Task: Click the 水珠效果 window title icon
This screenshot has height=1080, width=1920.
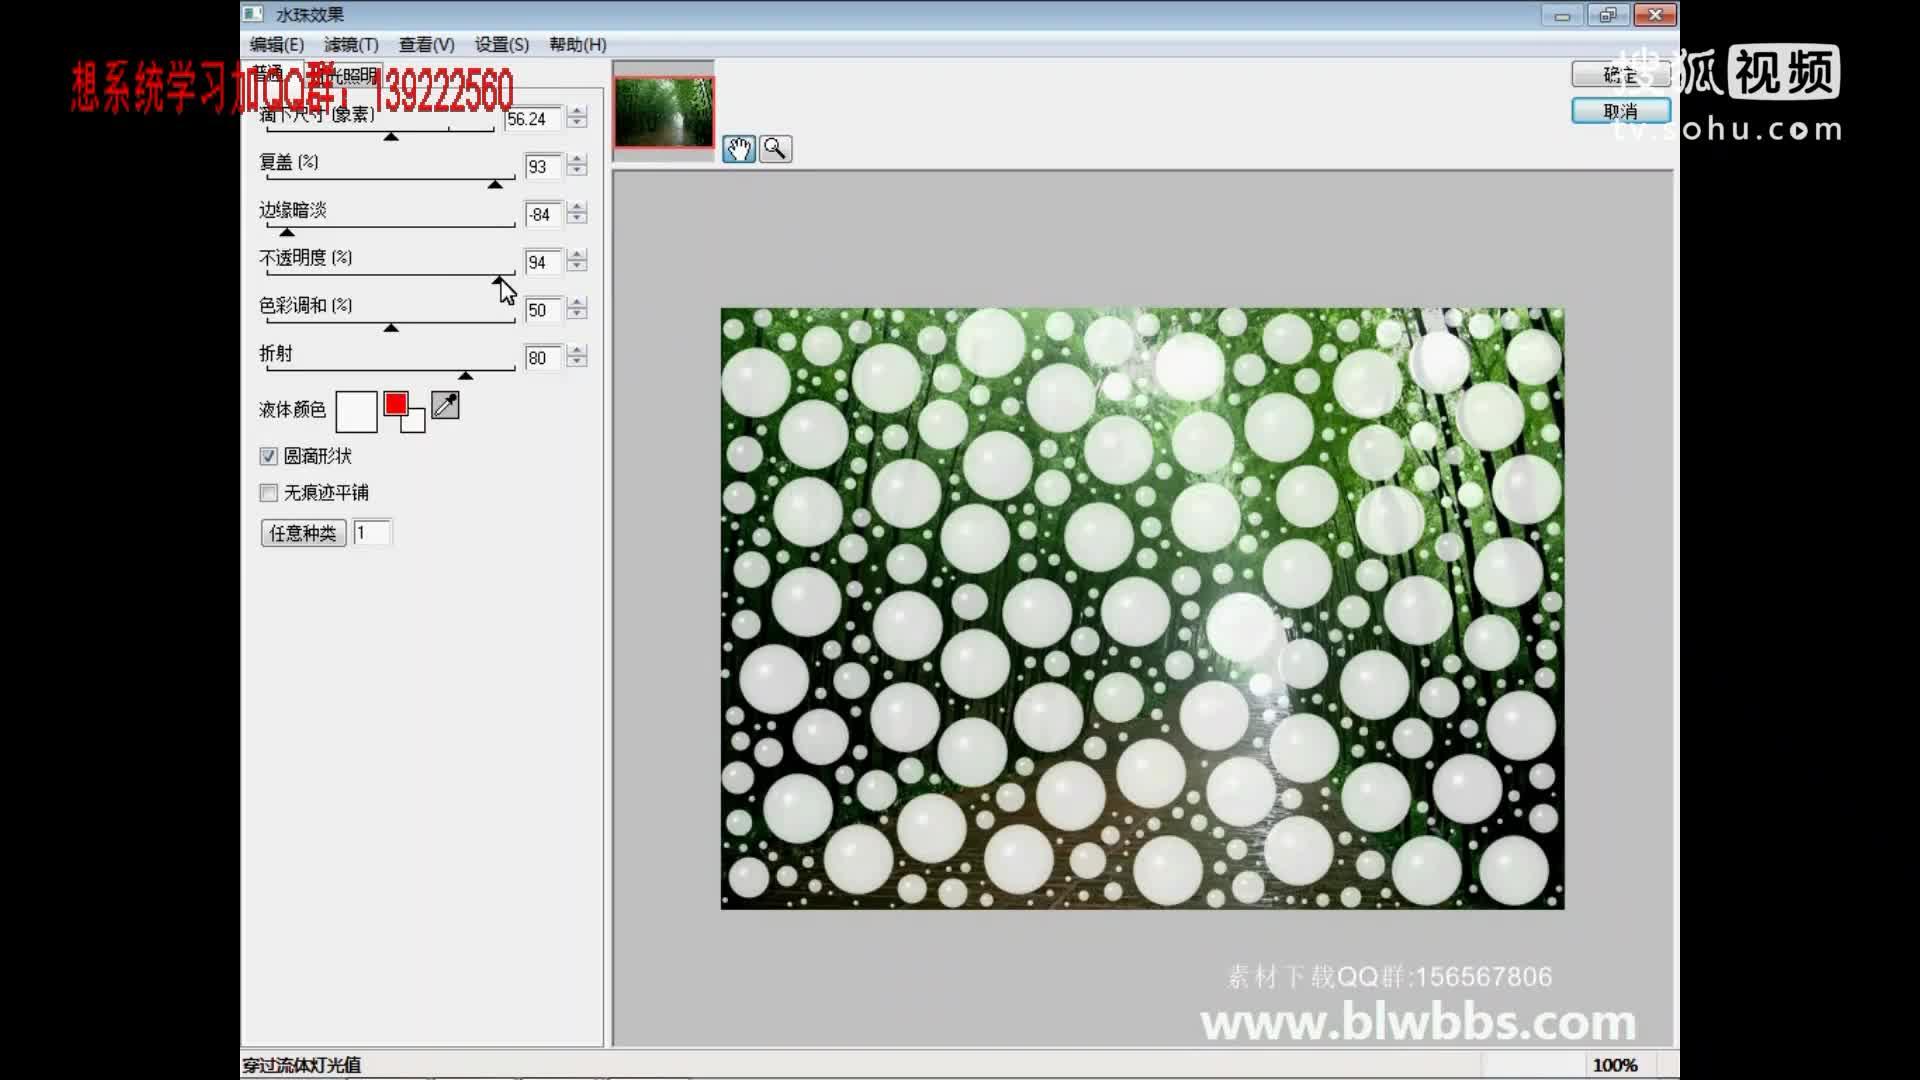Action: click(254, 14)
